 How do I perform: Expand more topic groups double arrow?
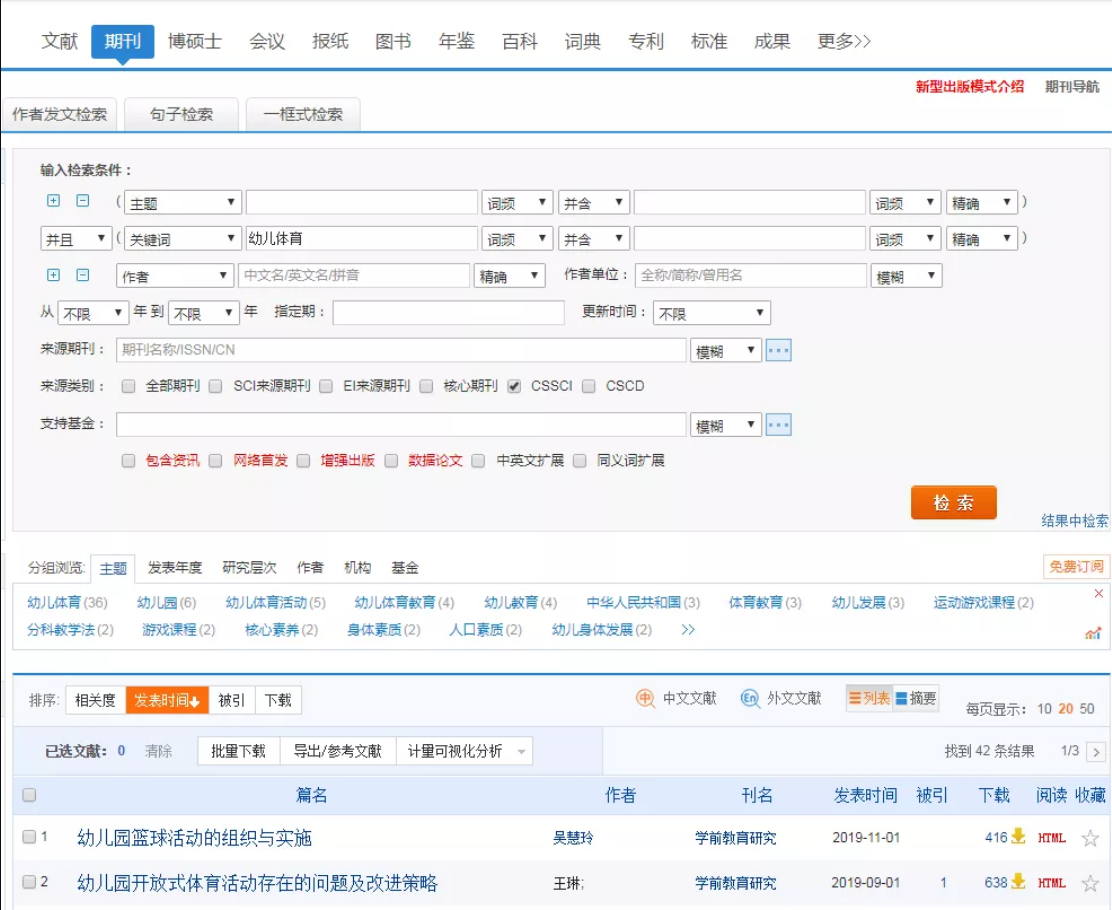coord(688,630)
